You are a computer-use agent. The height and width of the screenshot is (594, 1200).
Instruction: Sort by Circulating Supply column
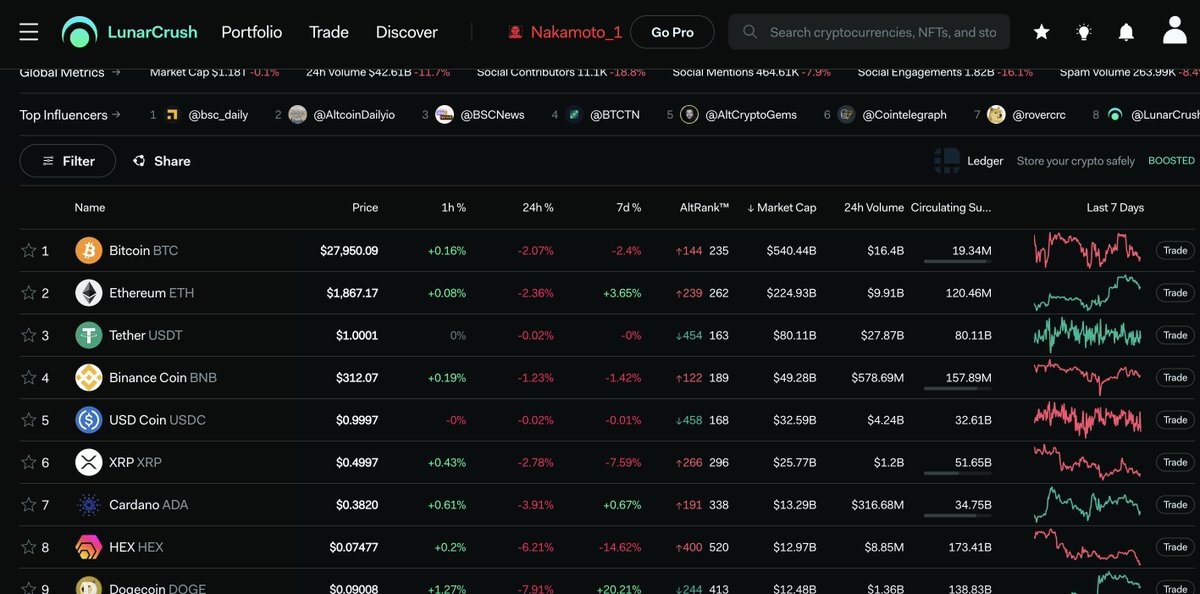(951, 207)
